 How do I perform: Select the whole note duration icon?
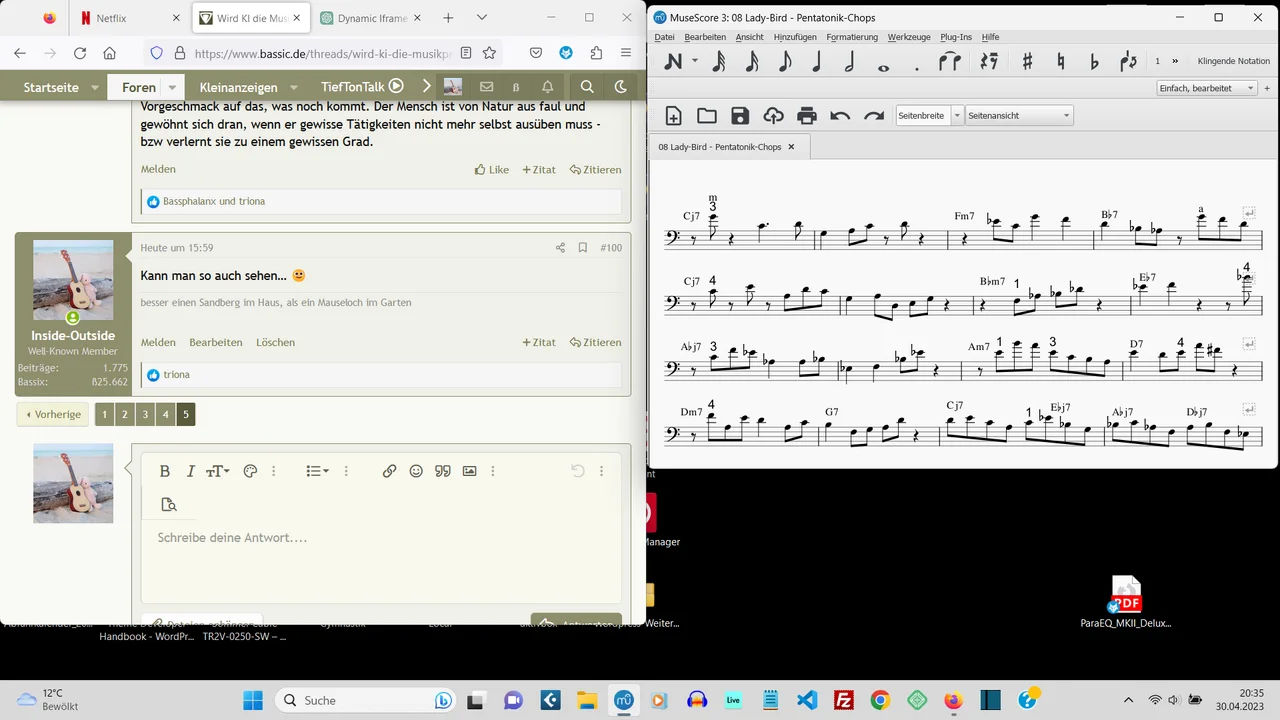coord(883,63)
